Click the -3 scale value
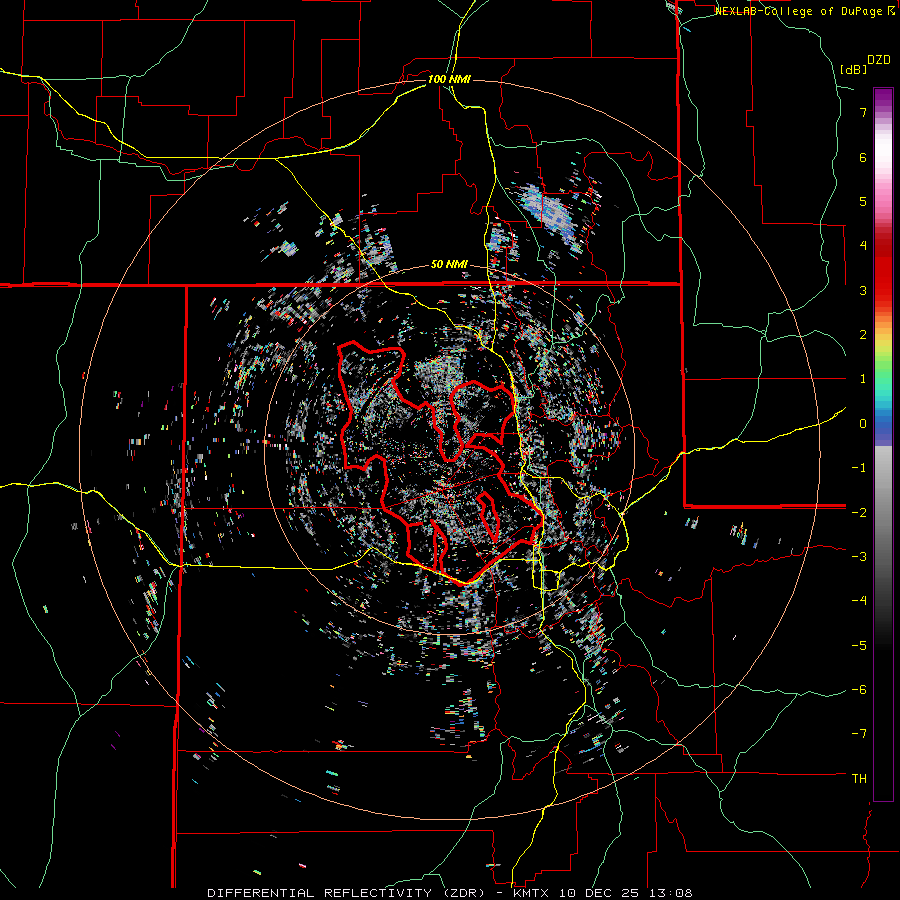This screenshot has height=900, width=900. point(859,557)
